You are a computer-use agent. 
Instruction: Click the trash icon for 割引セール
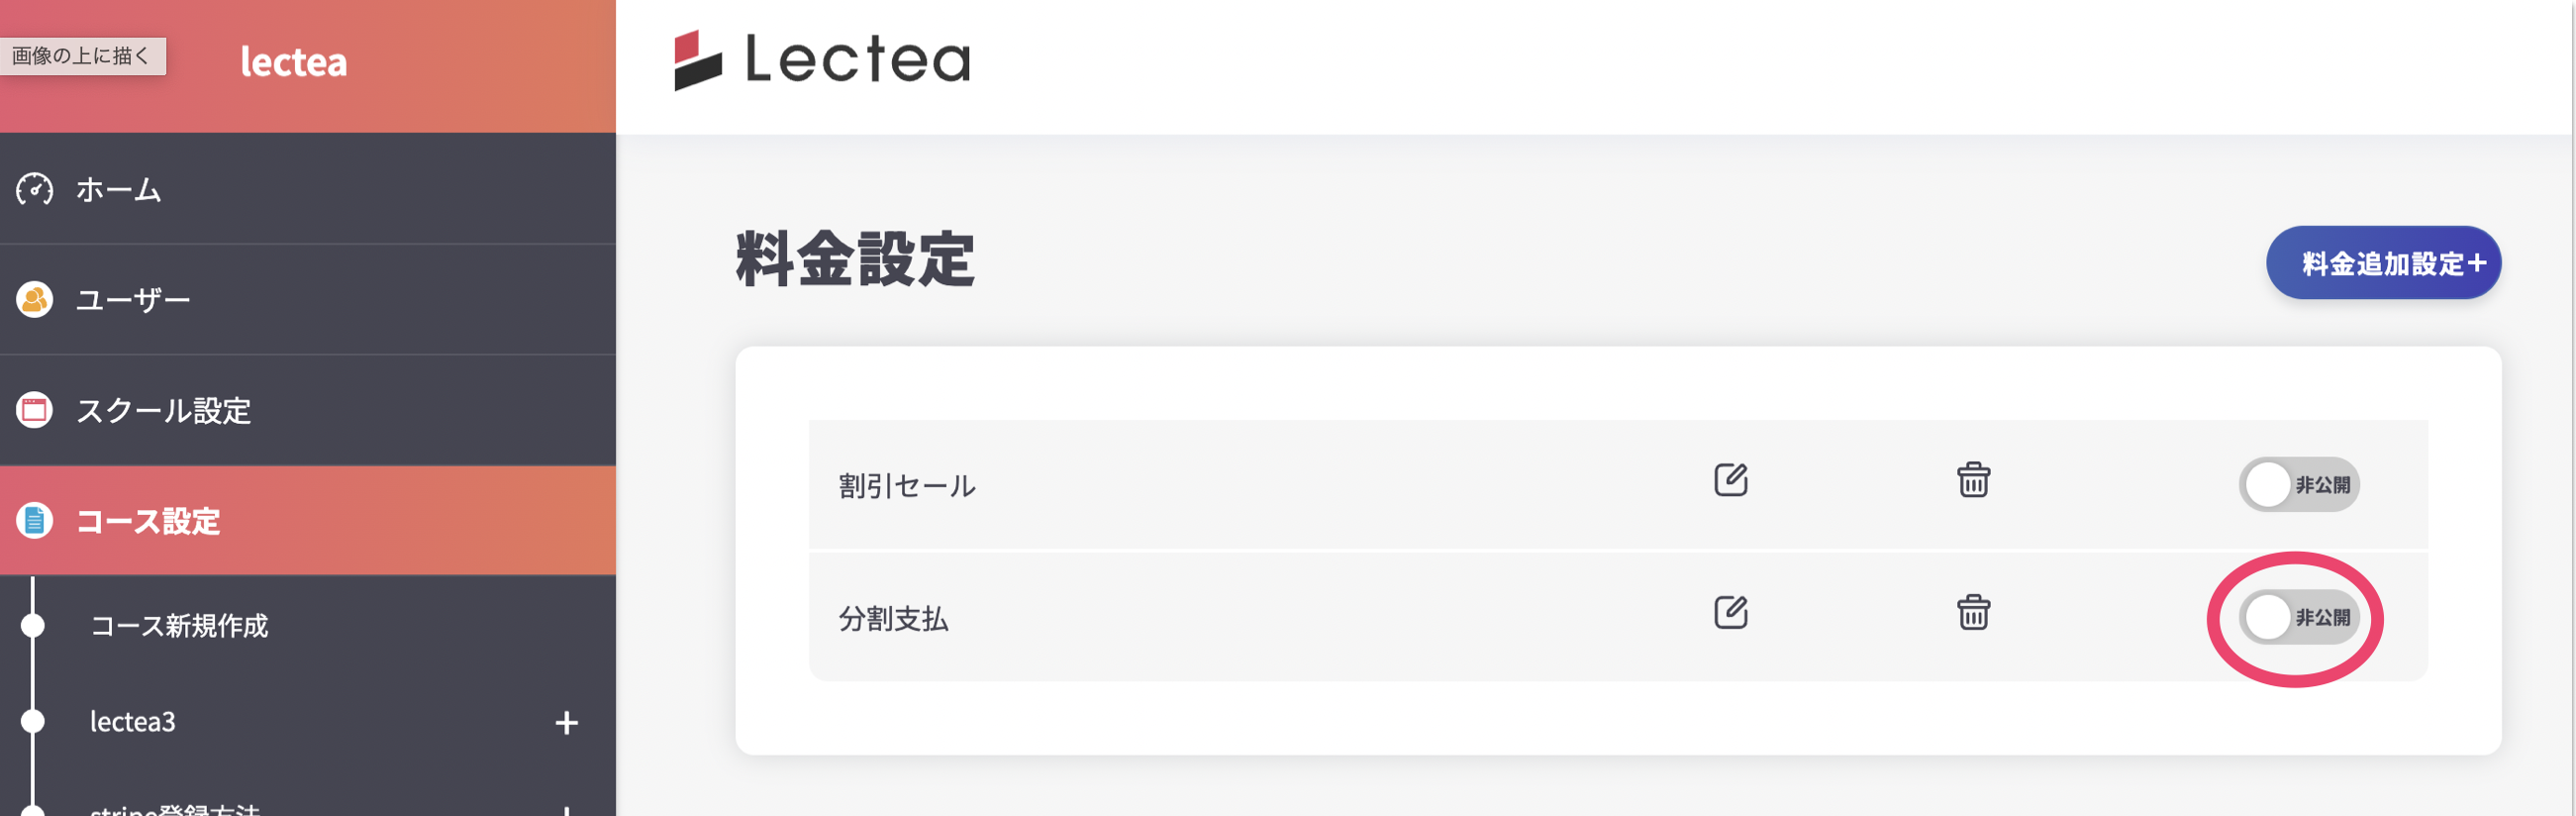(x=1973, y=480)
